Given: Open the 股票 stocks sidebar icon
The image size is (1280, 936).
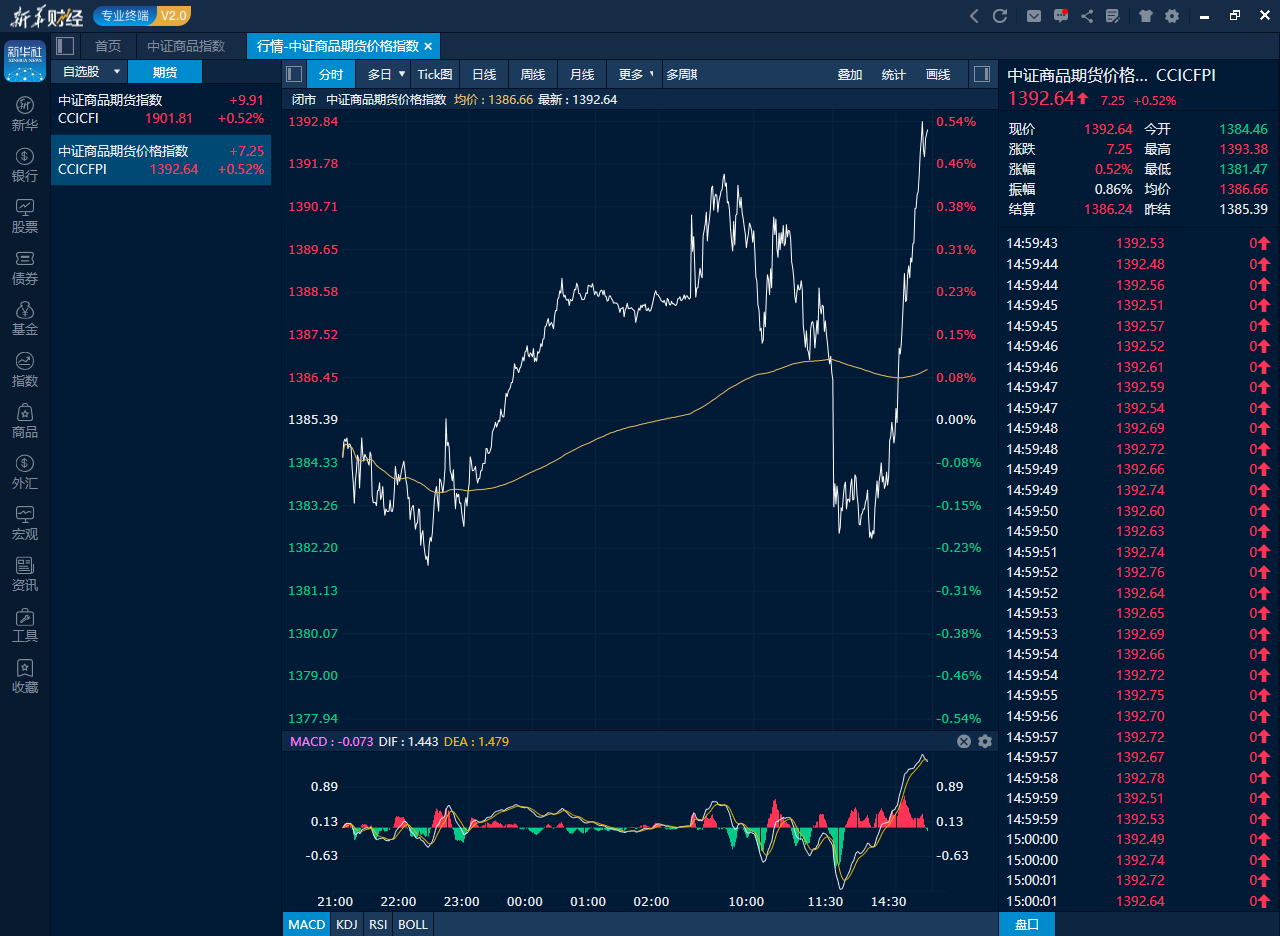Looking at the screenshot, I should tap(25, 216).
